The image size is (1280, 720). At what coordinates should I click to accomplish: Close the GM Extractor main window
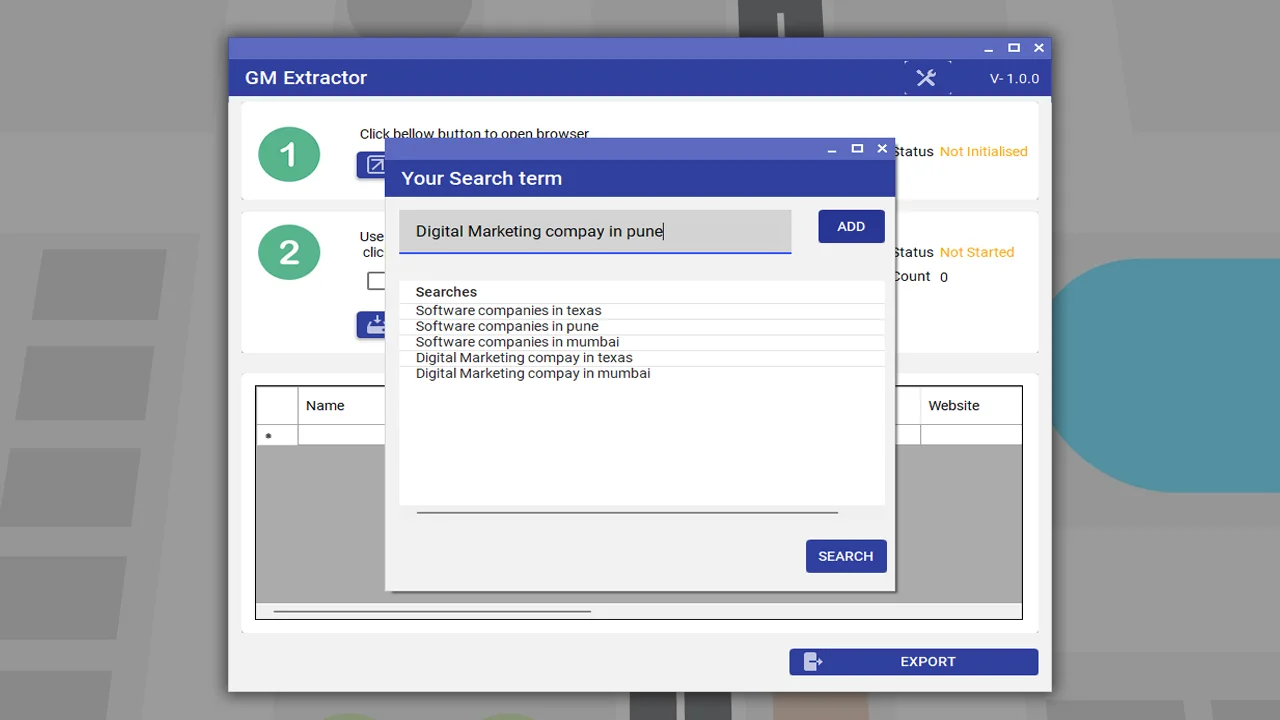click(x=1039, y=48)
